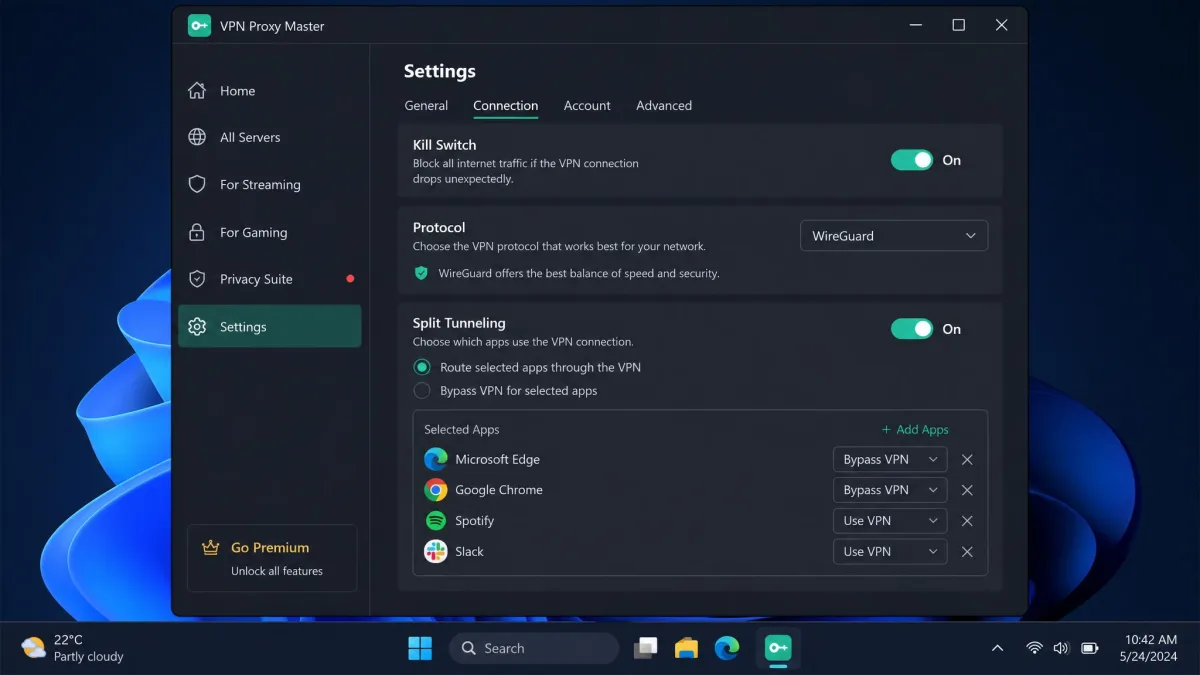Remove Slack from selected apps
The width and height of the screenshot is (1200, 675).
pos(967,552)
